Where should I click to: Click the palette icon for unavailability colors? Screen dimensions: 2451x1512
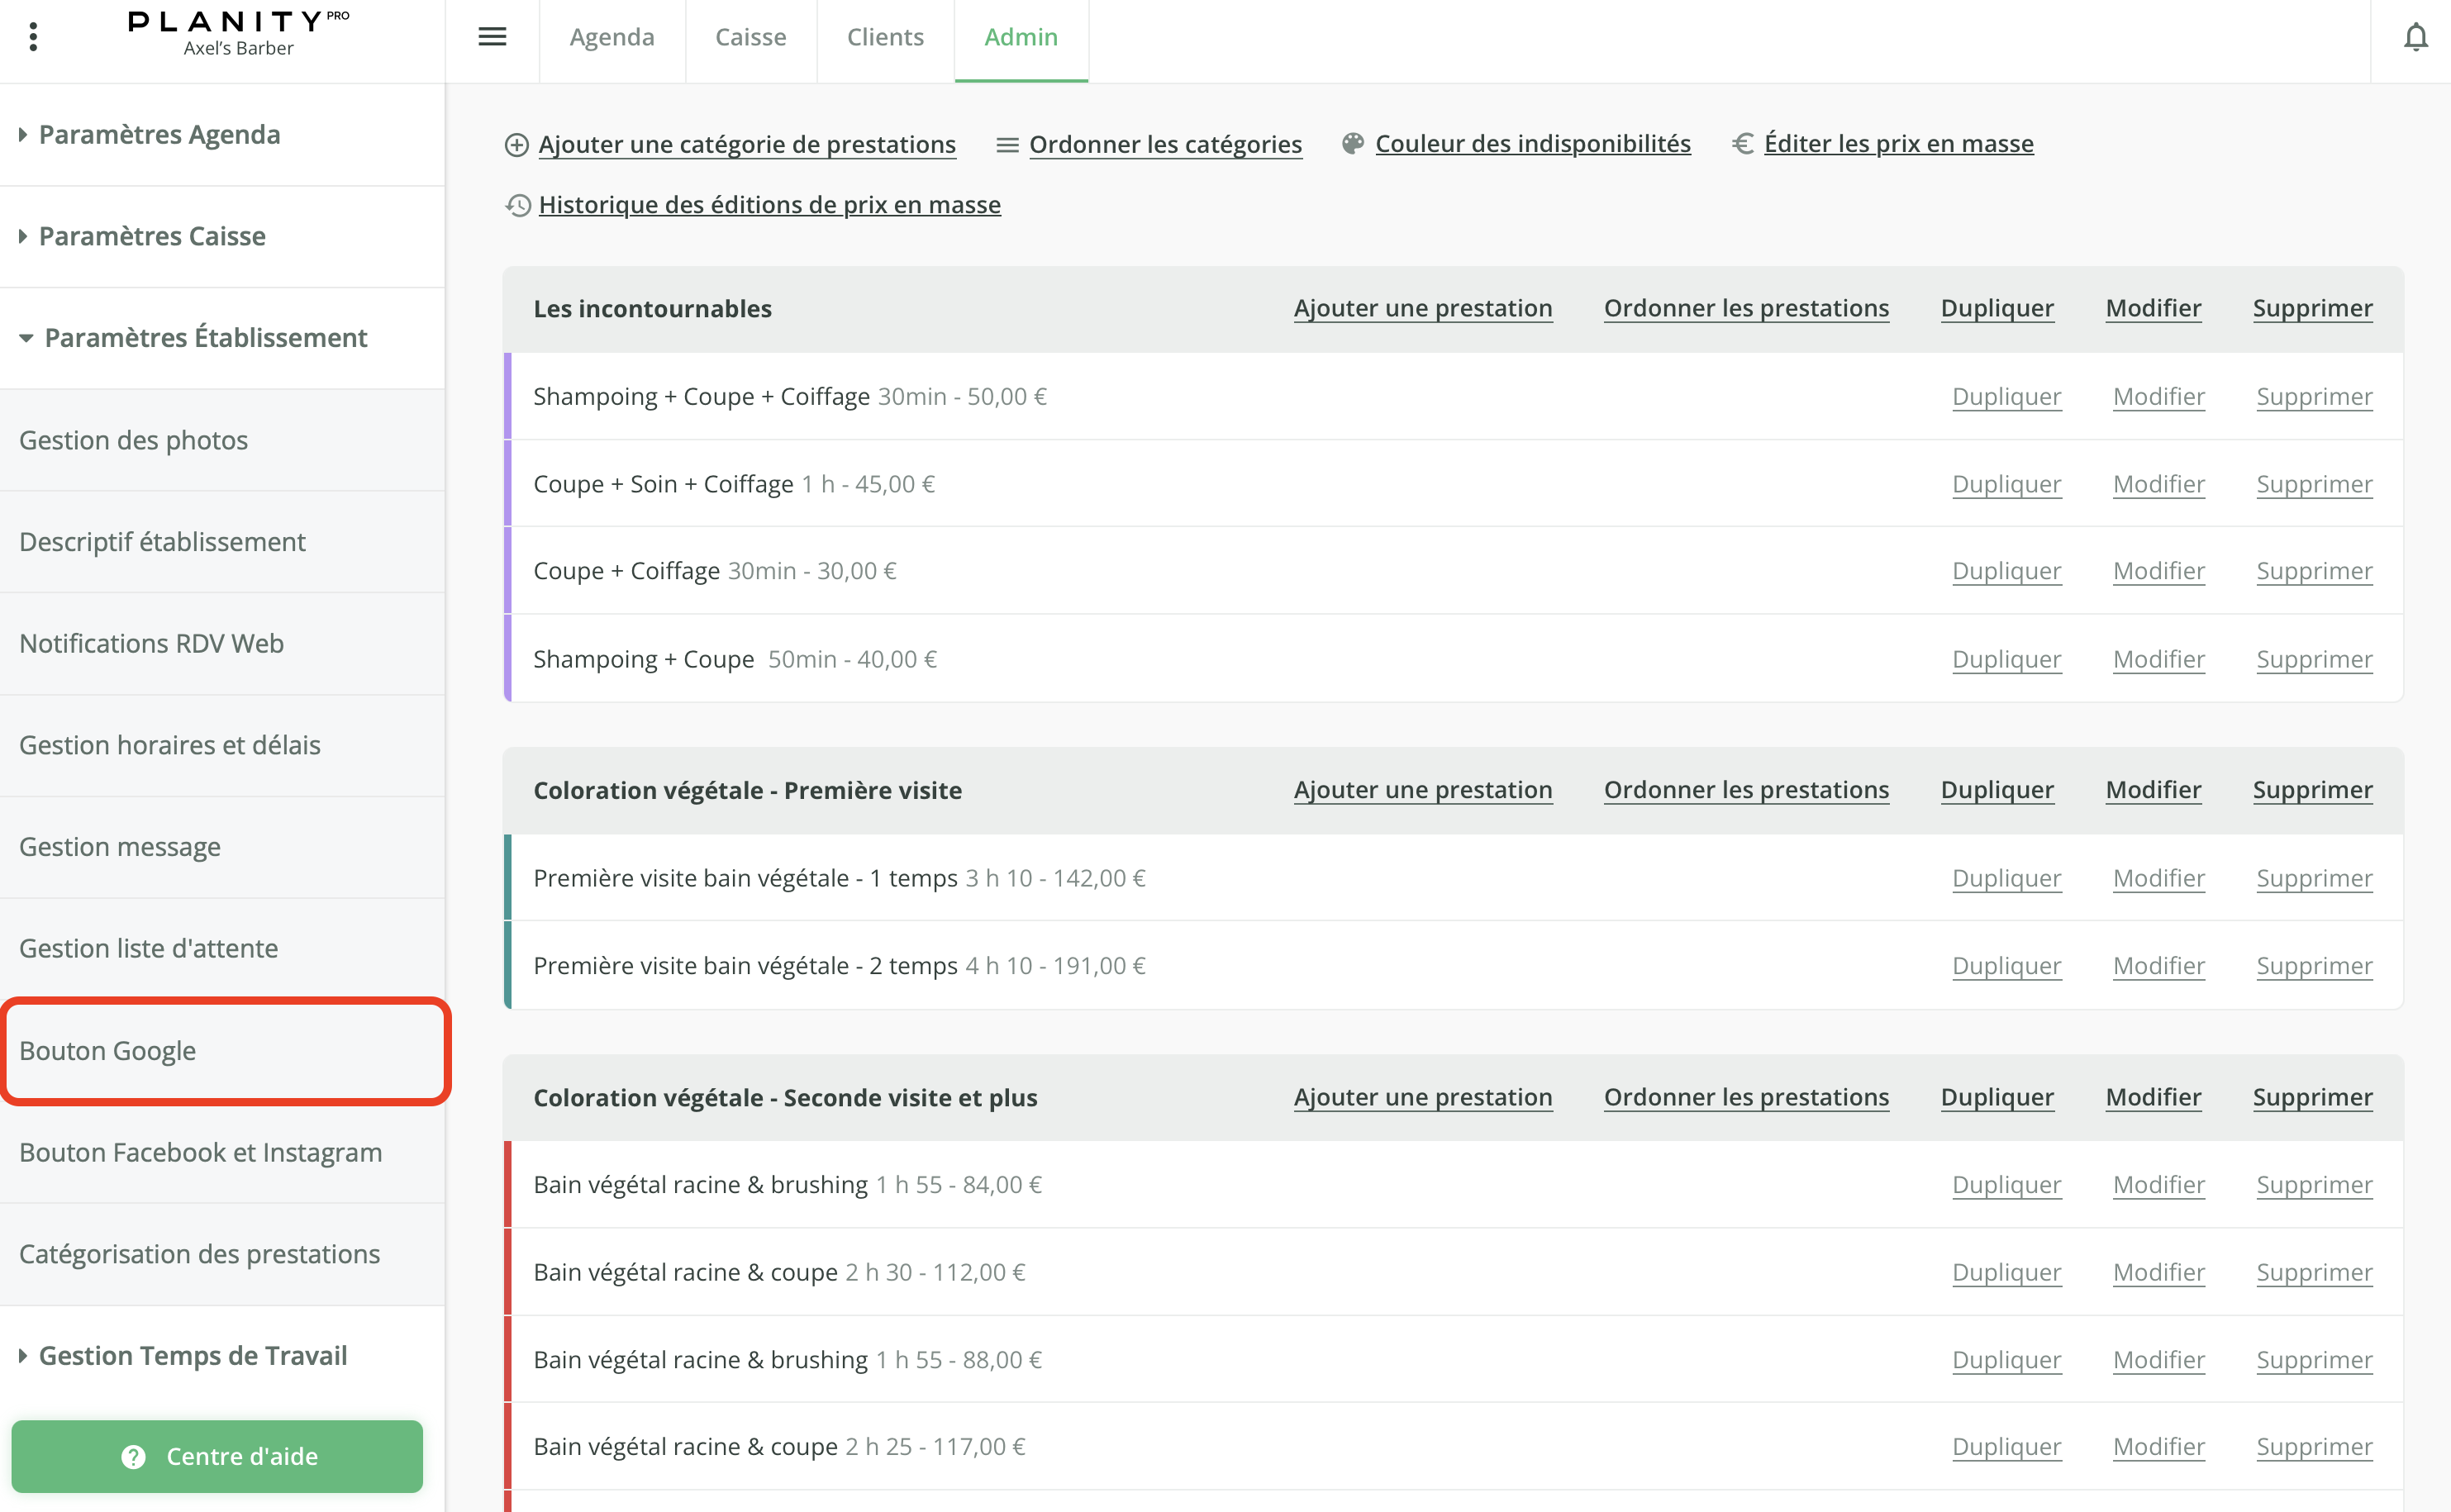coord(1352,142)
